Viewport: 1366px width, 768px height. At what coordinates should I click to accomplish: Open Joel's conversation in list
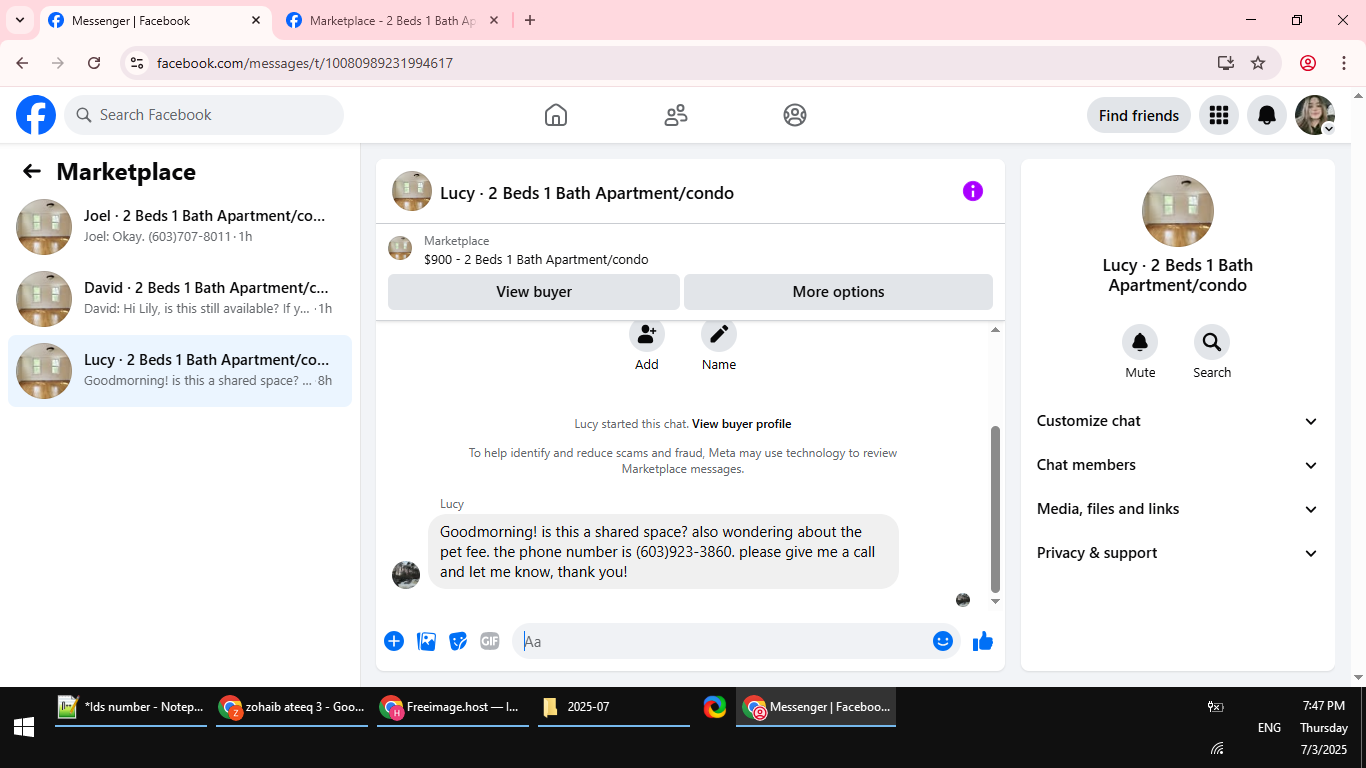point(180,227)
